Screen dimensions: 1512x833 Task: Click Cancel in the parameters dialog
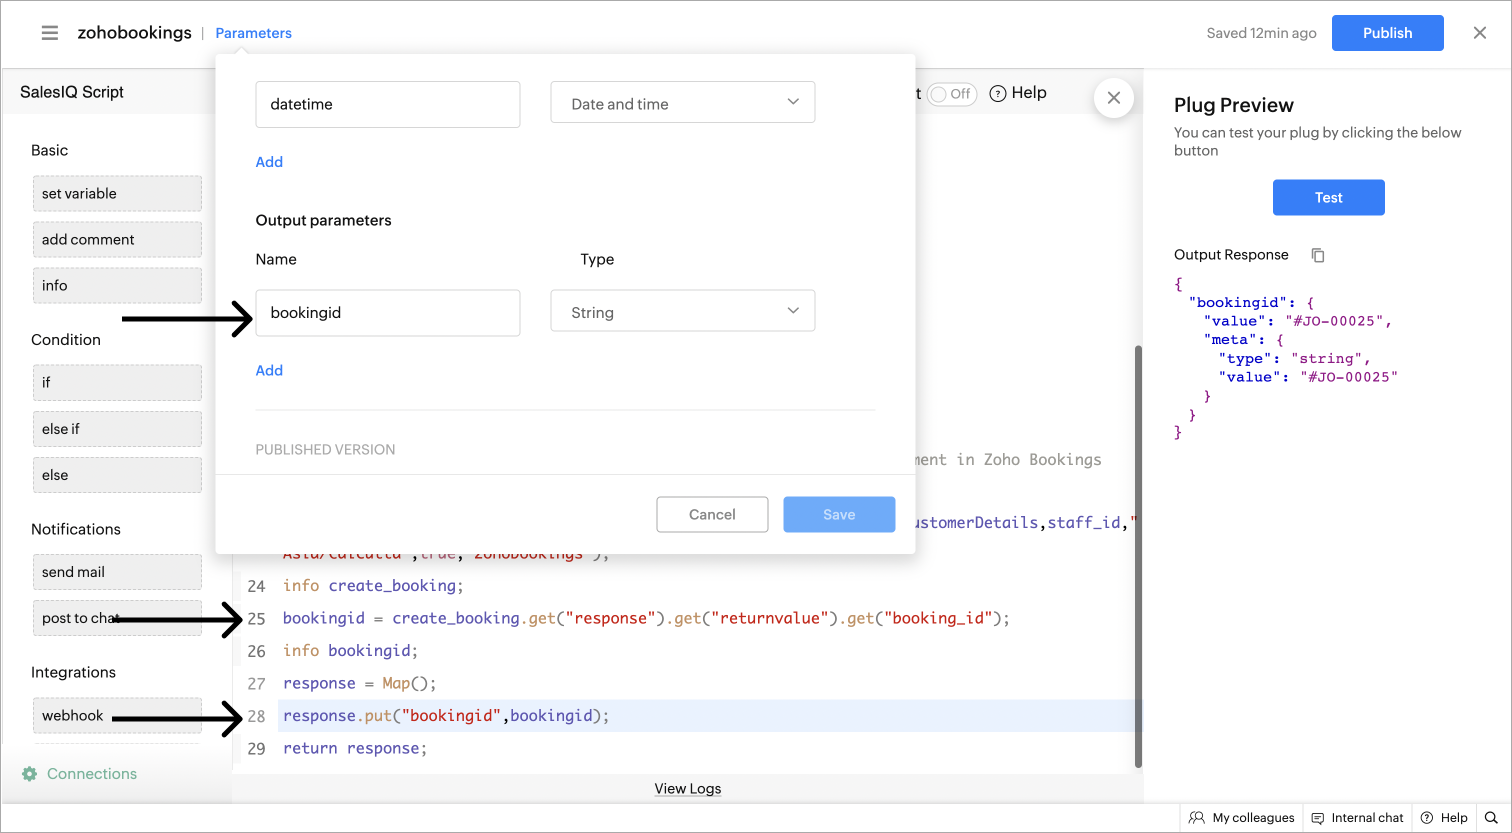tap(712, 514)
